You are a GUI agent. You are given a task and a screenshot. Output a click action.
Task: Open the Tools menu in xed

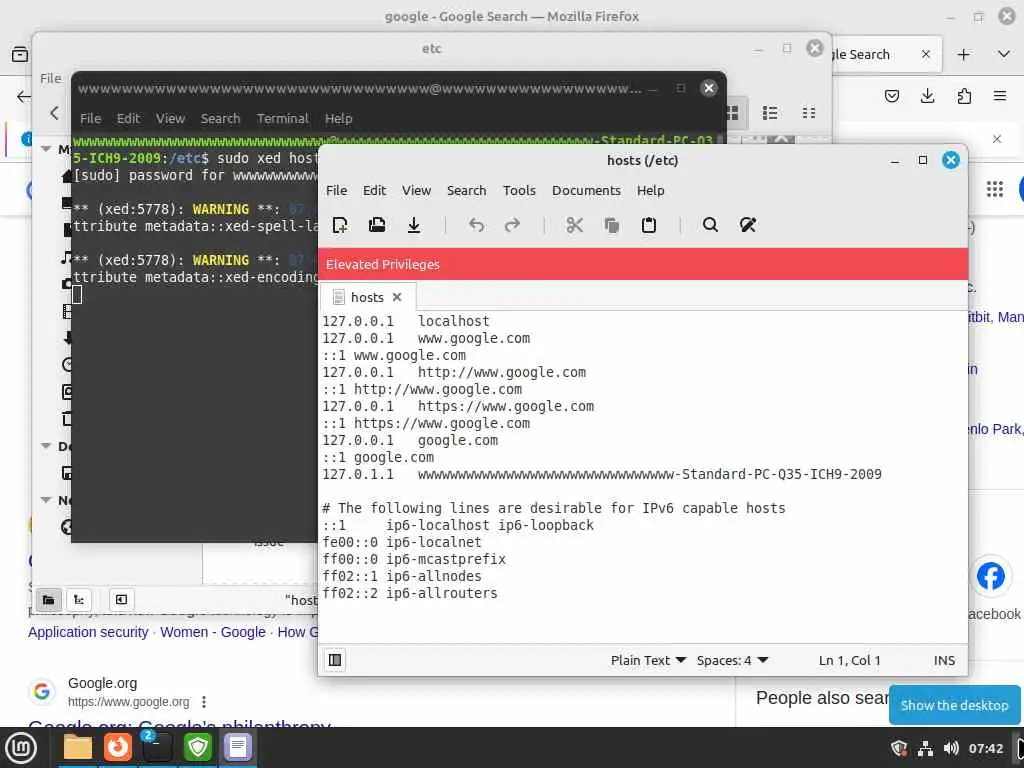tap(519, 190)
